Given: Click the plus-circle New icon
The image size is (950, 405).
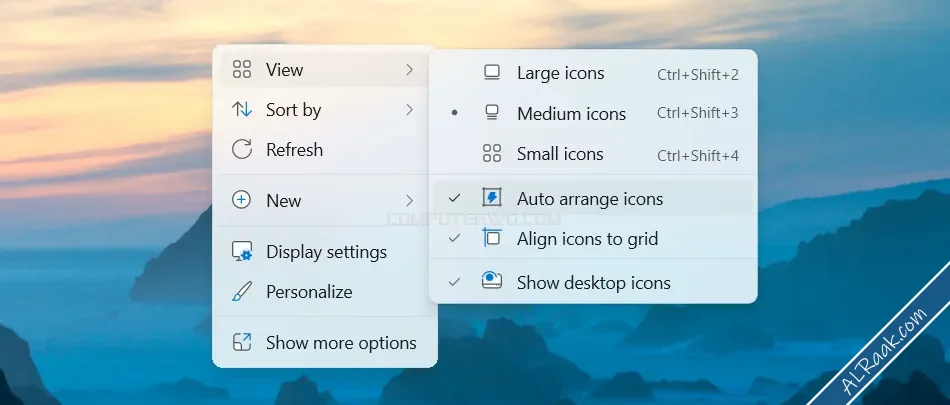Looking at the screenshot, I should [242, 200].
